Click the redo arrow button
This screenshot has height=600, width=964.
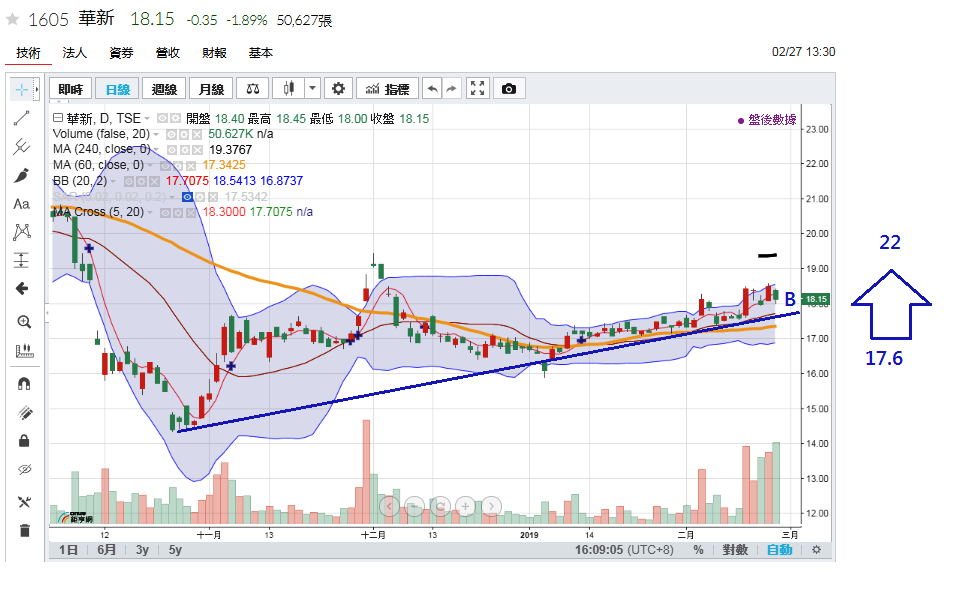[452, 89]
